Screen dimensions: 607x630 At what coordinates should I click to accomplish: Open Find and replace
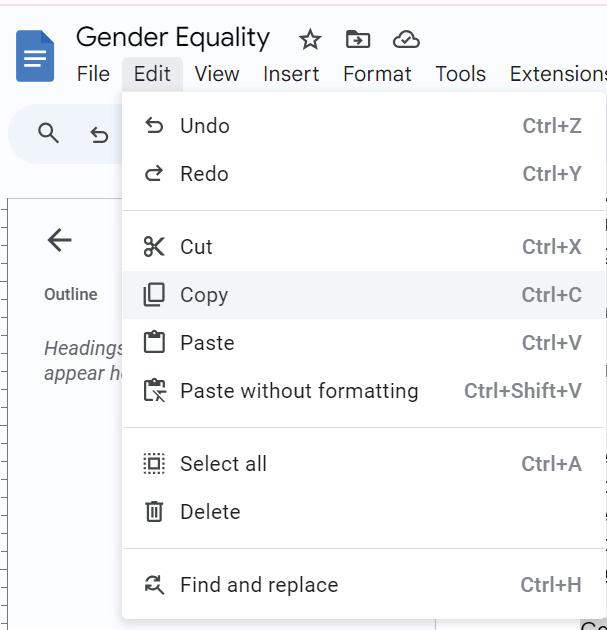click(x=259, y=585)
